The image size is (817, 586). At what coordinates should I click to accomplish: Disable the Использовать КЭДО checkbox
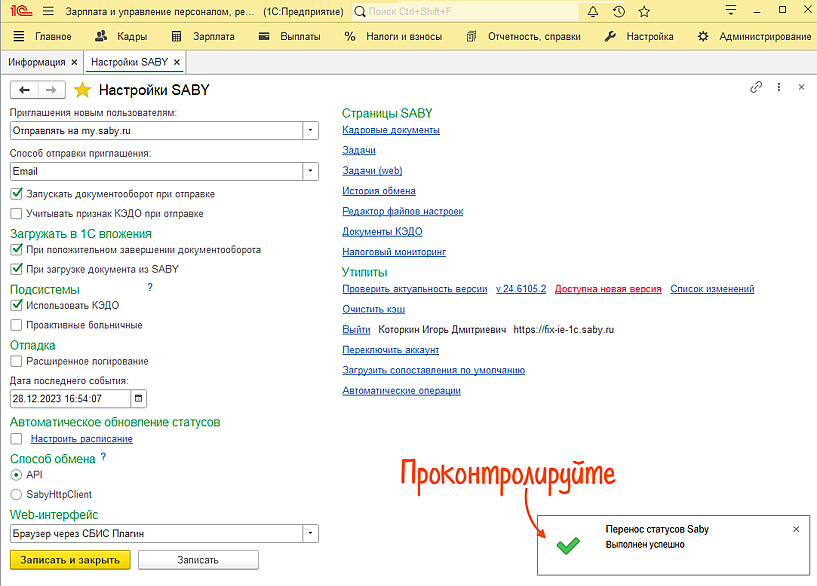[16, 305]
